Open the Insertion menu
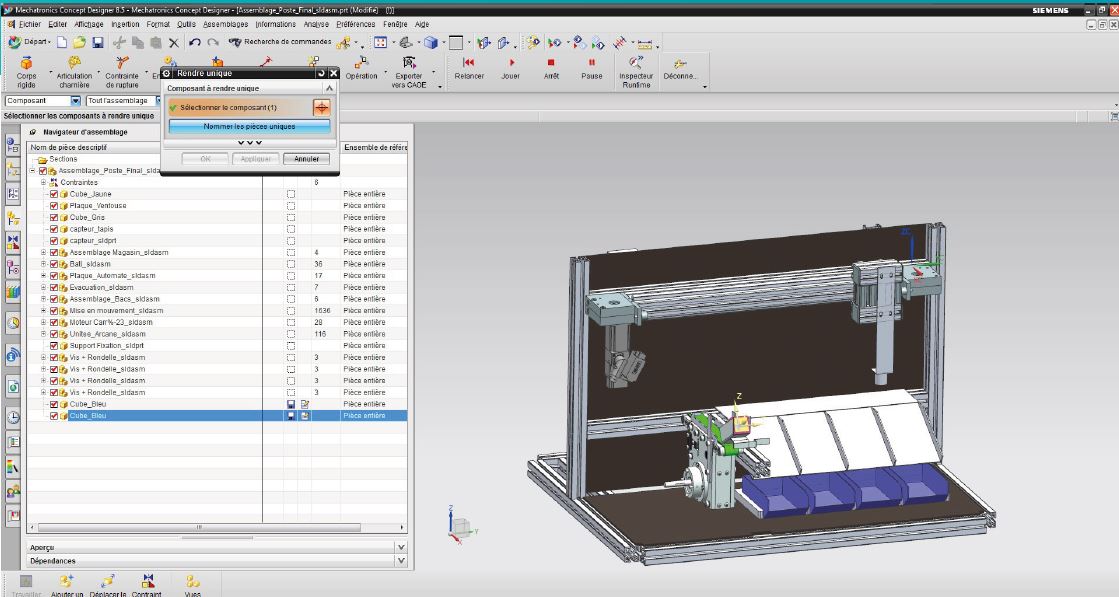This screenshot has width=1119, height=597. [x=125, y=24]
